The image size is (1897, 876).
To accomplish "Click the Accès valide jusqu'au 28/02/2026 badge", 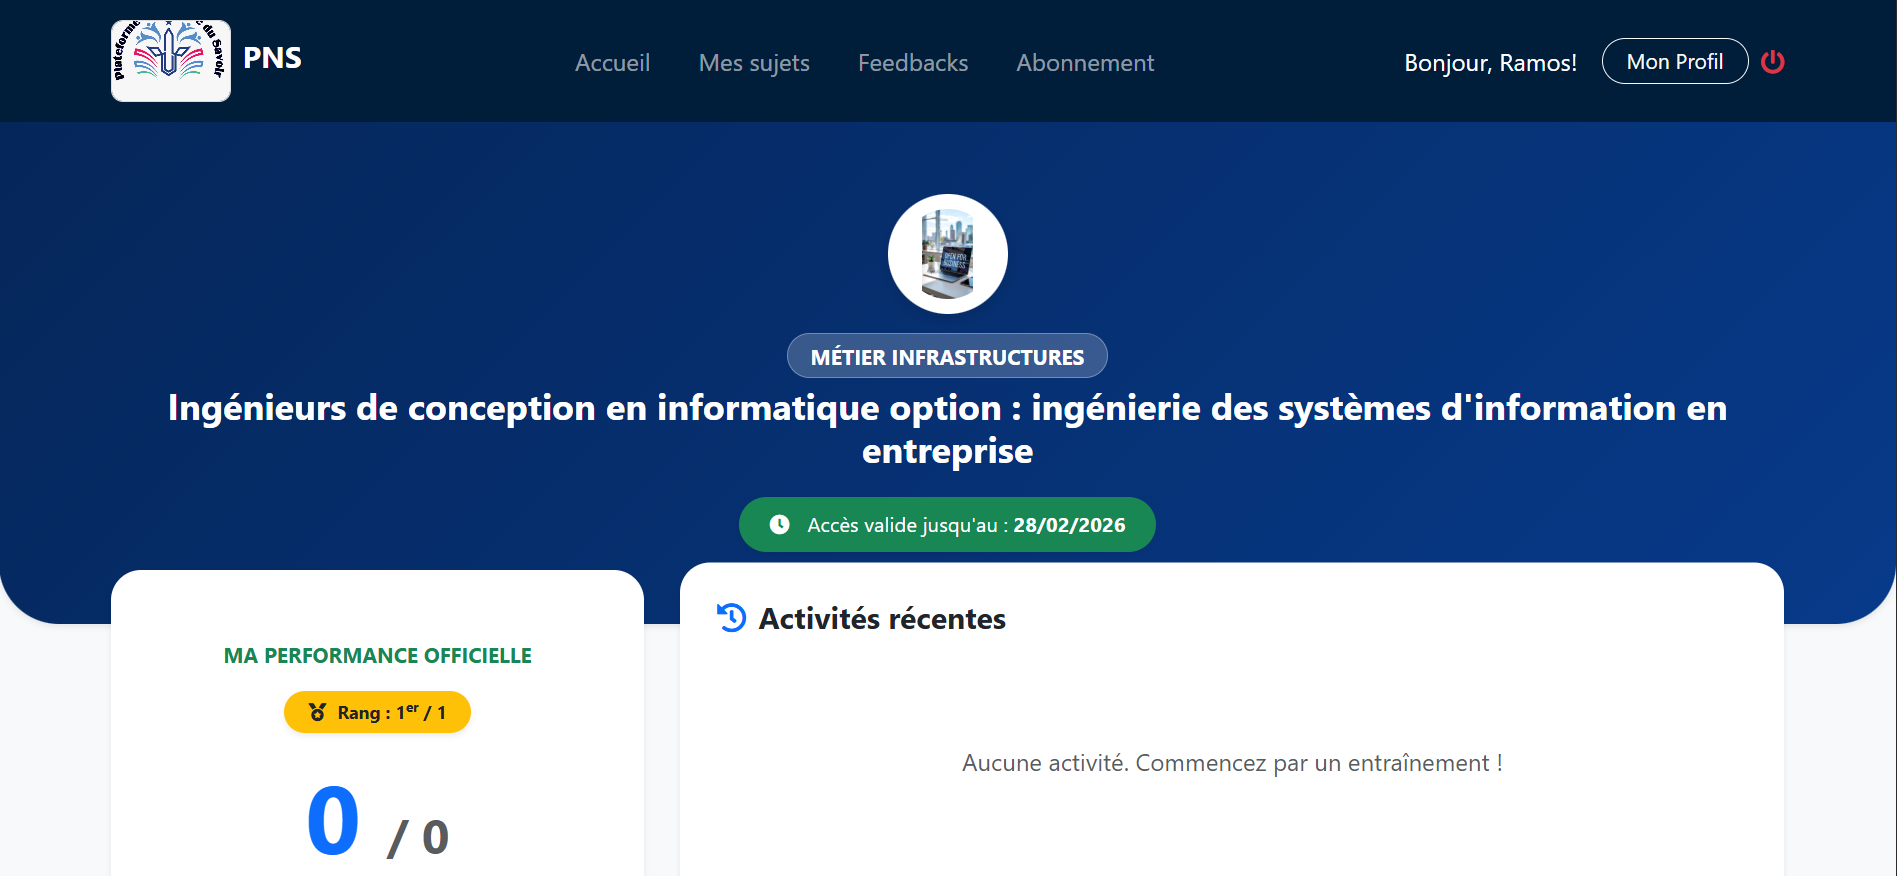I will coord(947,525).
